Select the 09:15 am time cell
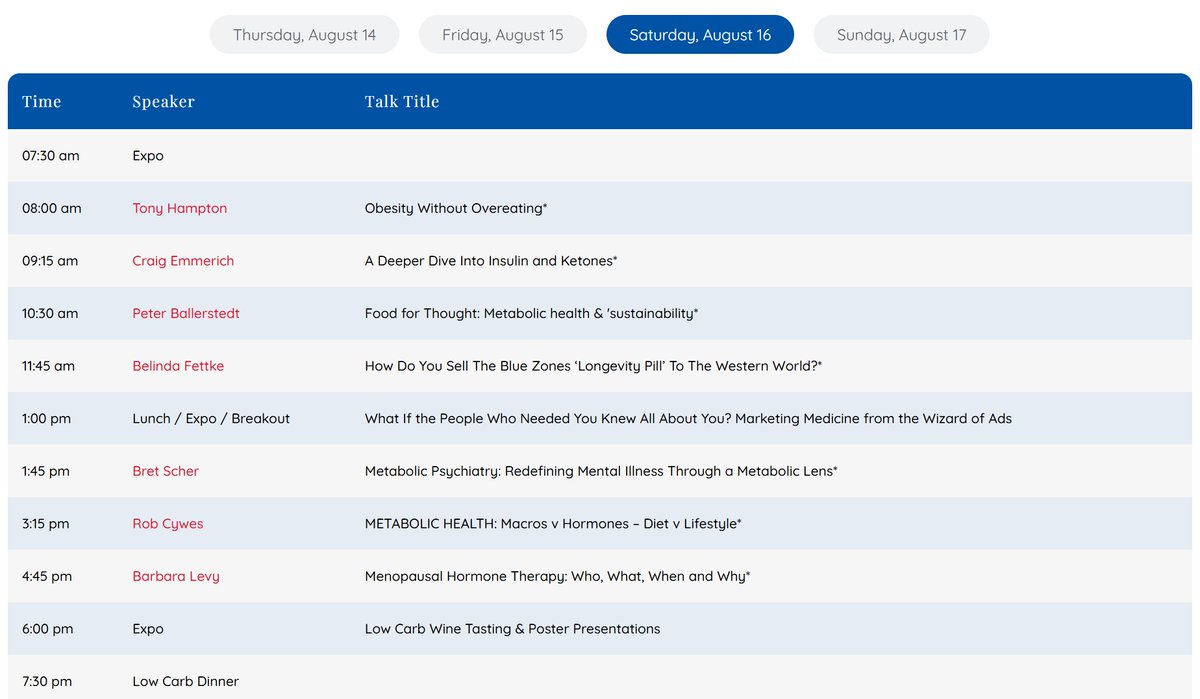Screen dimensions: 1200x699 point(50,261)
